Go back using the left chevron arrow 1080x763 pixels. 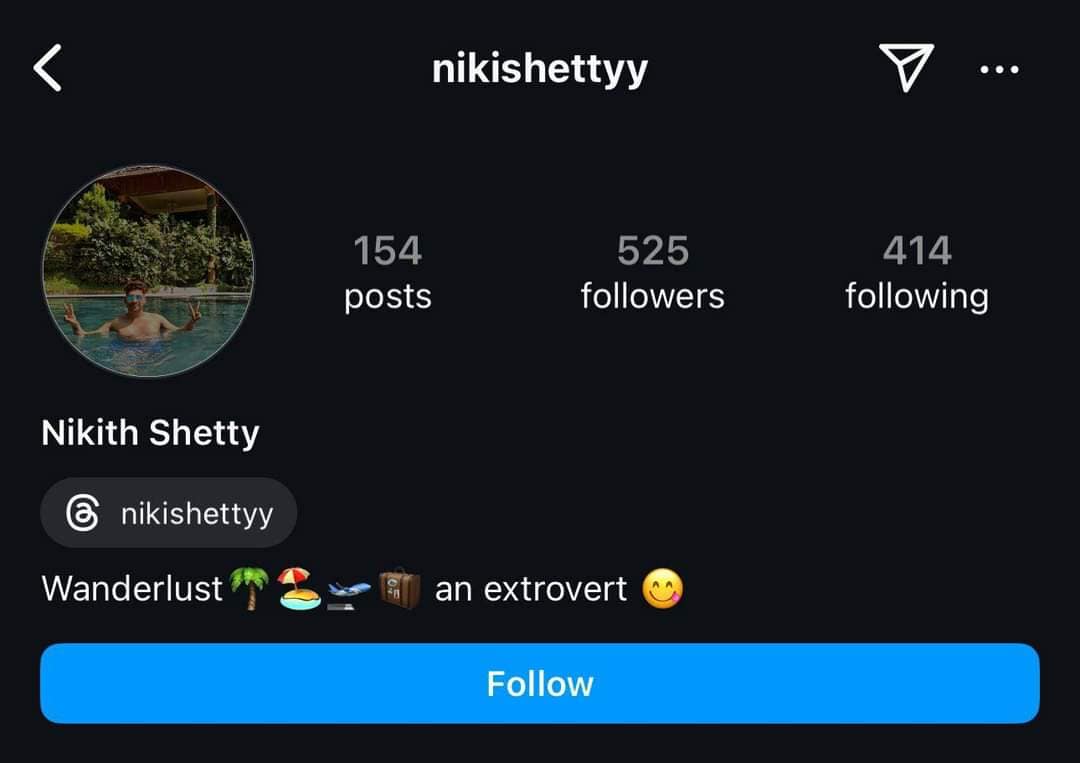point(48,67)
